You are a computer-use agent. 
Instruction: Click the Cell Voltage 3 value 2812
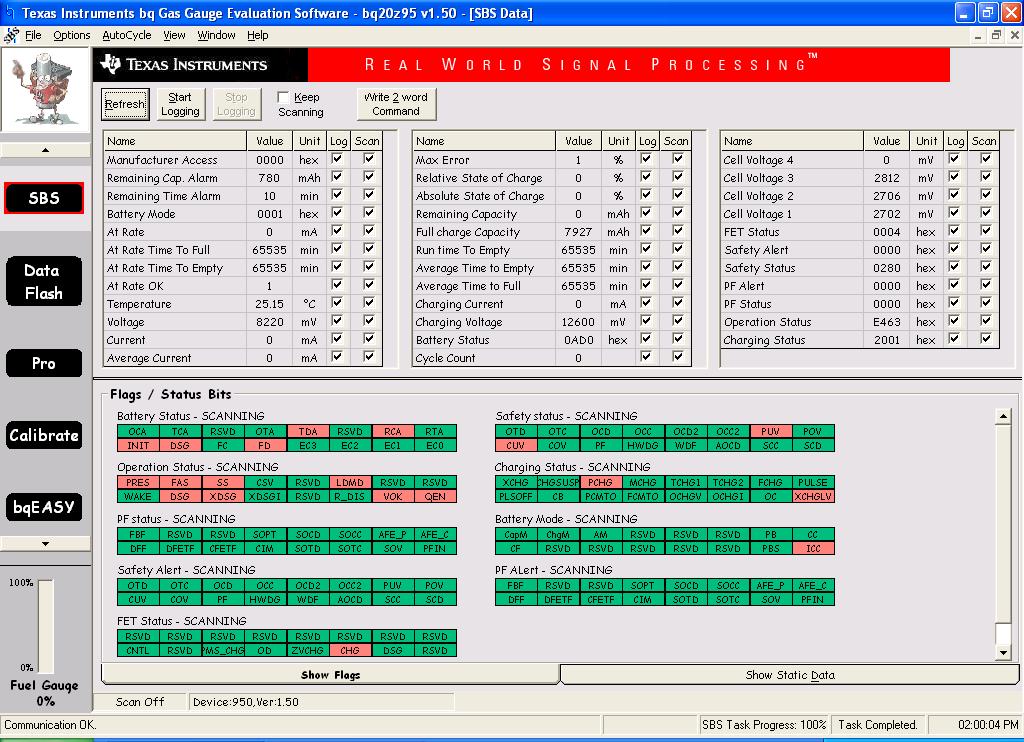pos(887,178)
